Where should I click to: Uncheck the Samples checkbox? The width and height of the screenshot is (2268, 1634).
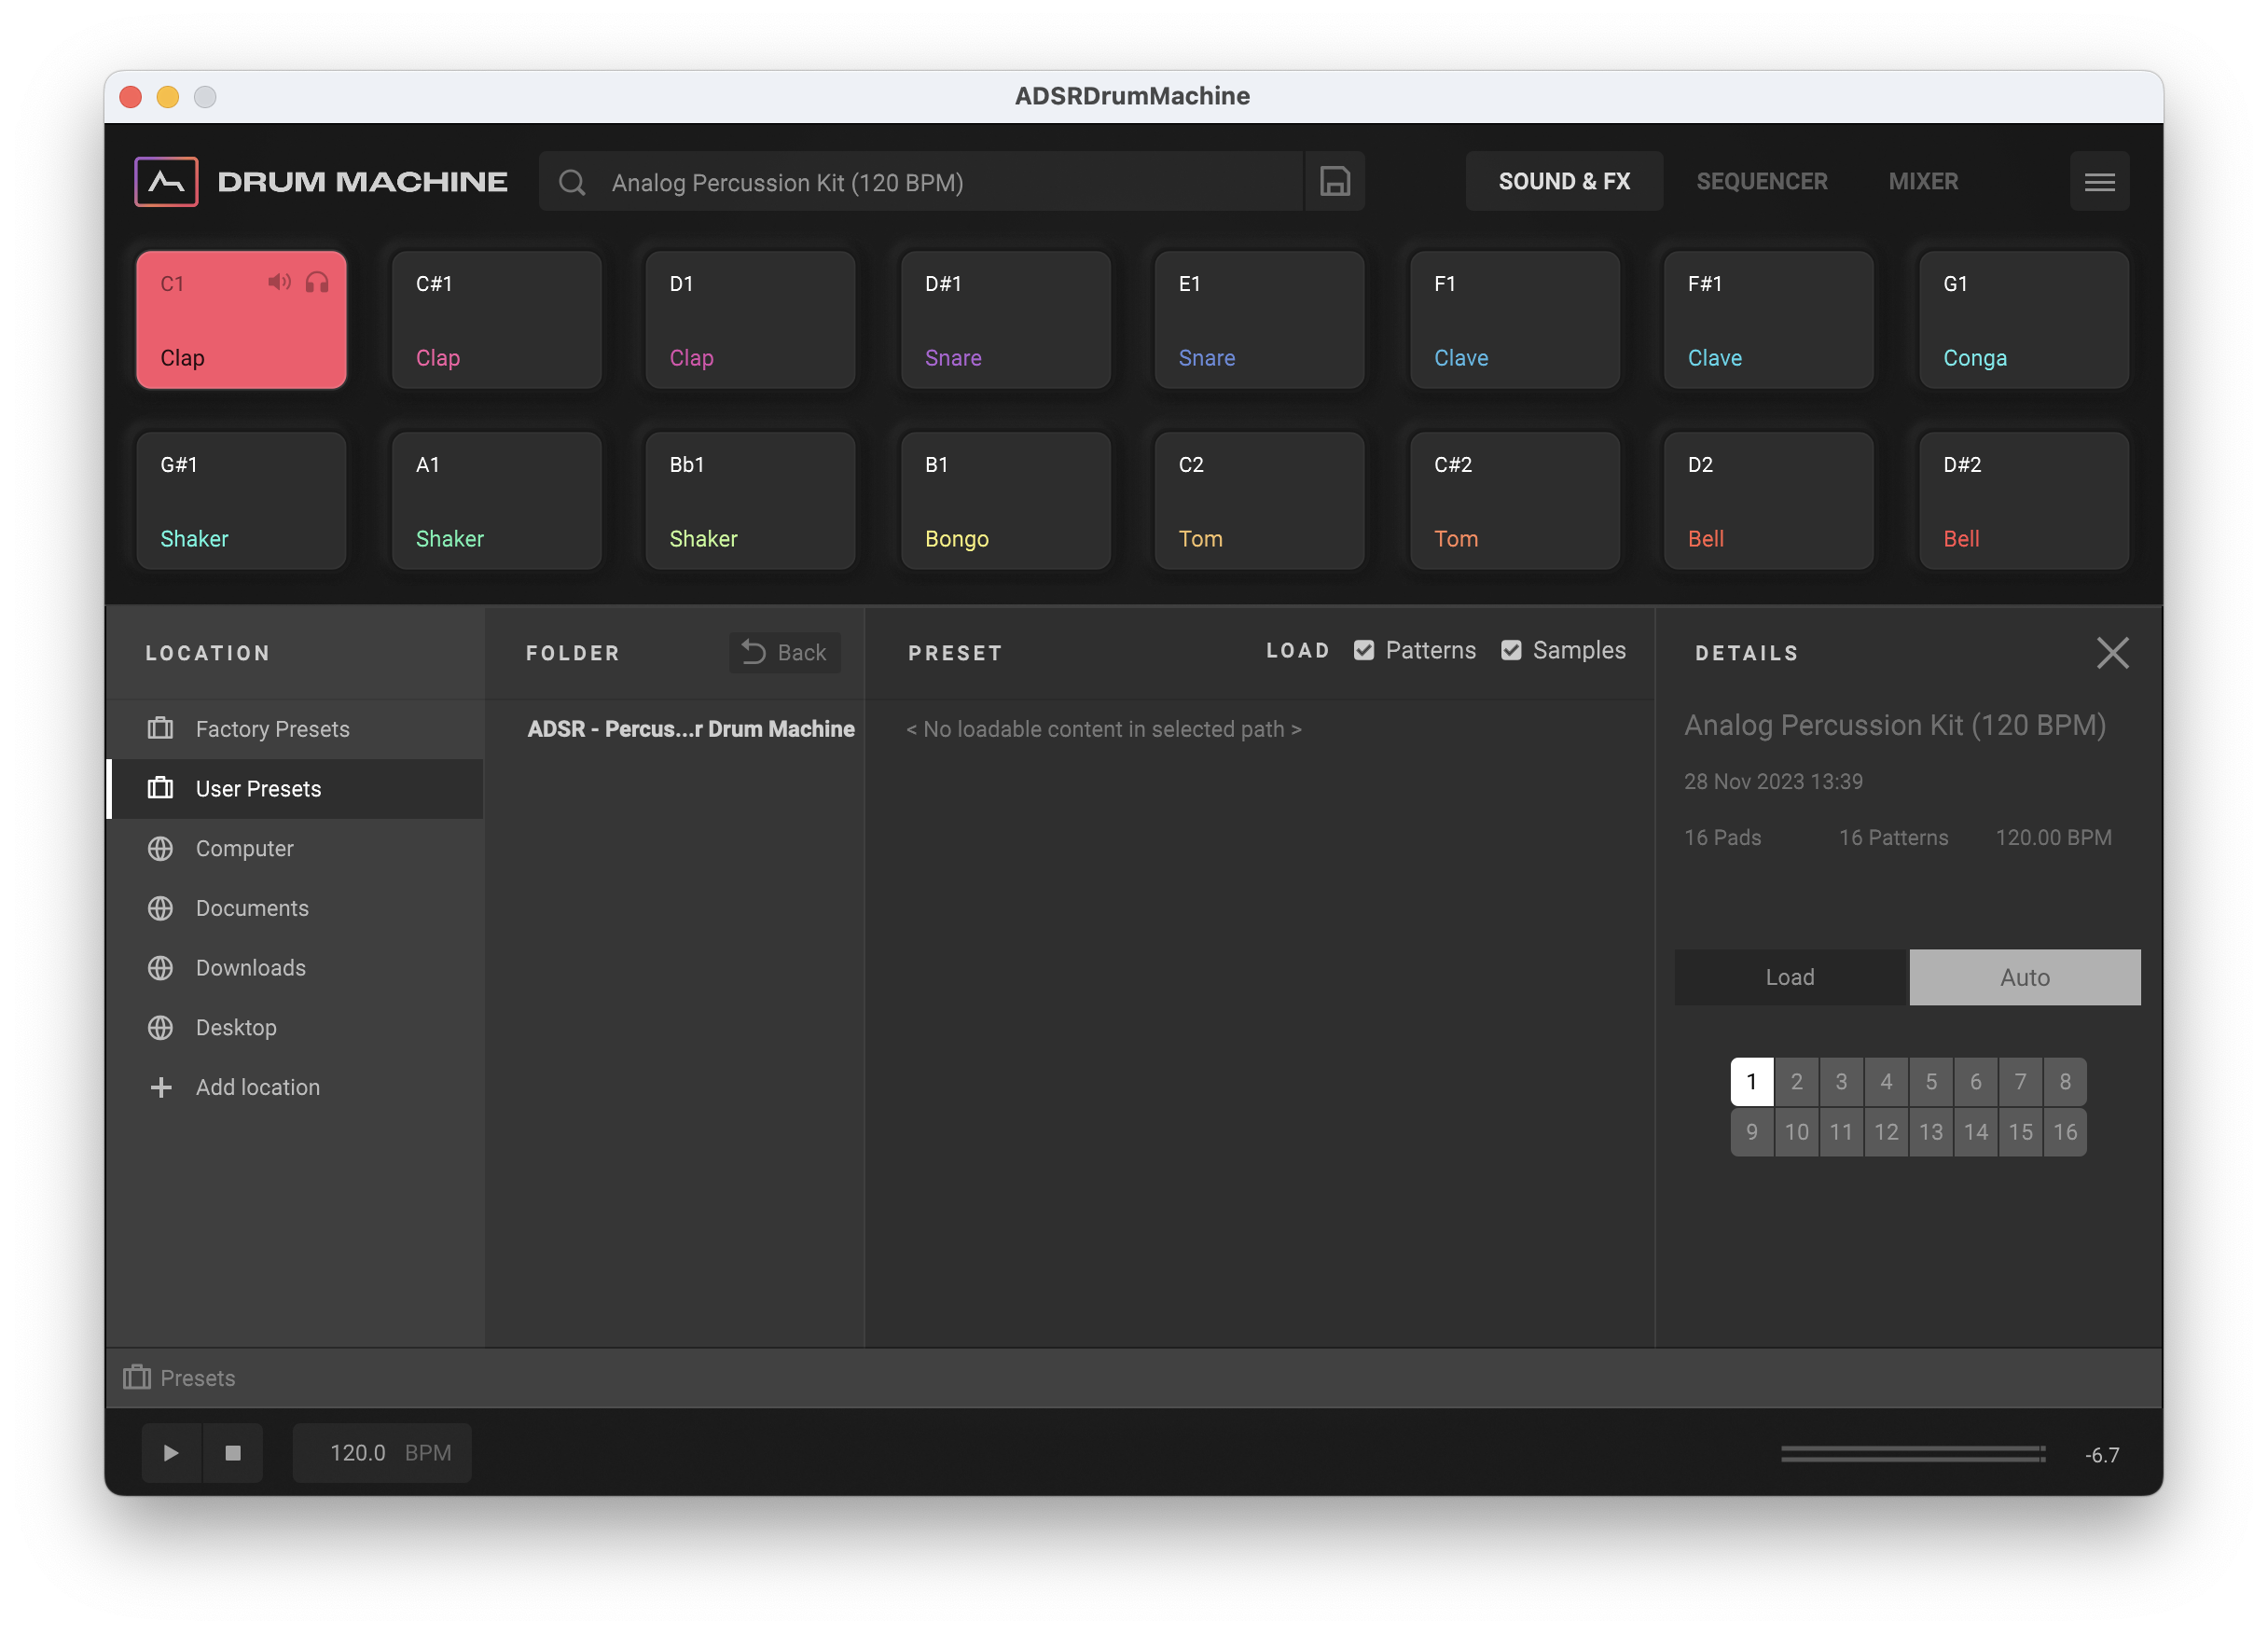pos(1511,651)
